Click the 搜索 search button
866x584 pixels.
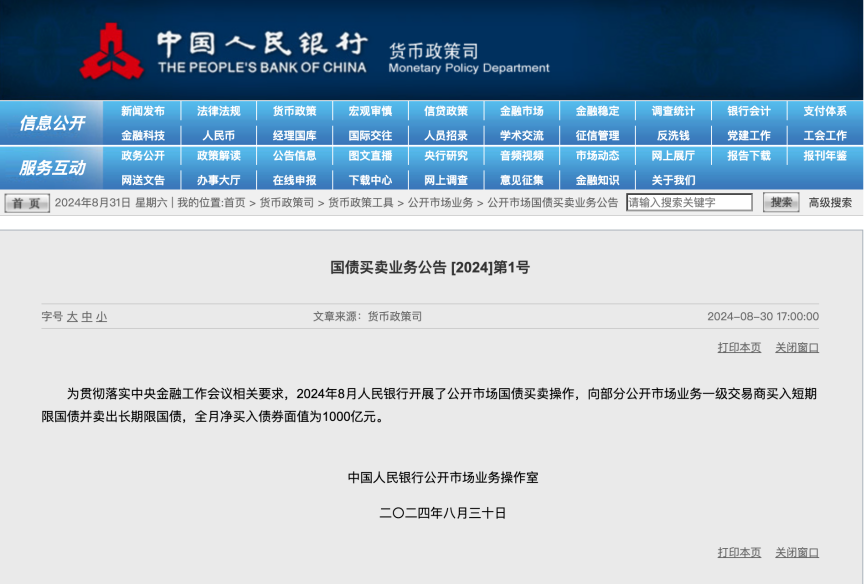[781, 202]
